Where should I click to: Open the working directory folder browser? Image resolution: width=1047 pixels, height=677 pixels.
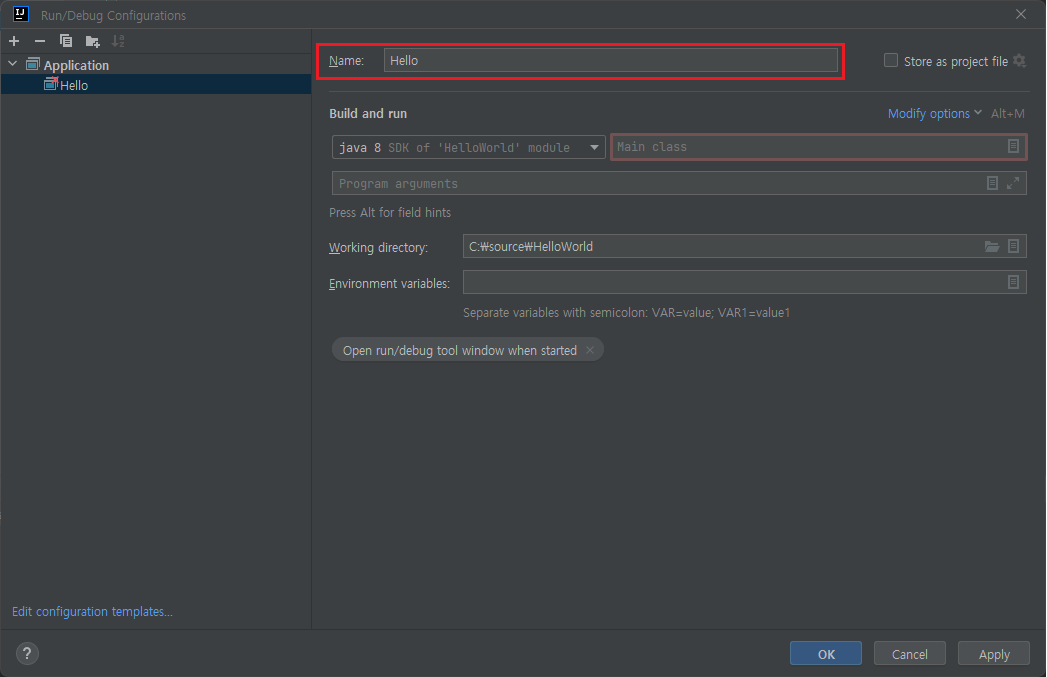(991, 246)
